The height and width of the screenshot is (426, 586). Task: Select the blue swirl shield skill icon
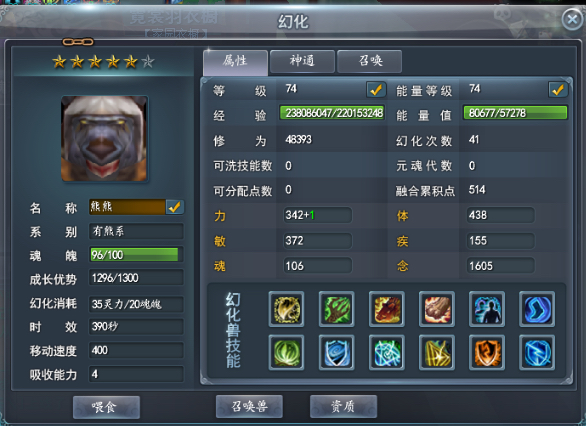coord(336,352)
